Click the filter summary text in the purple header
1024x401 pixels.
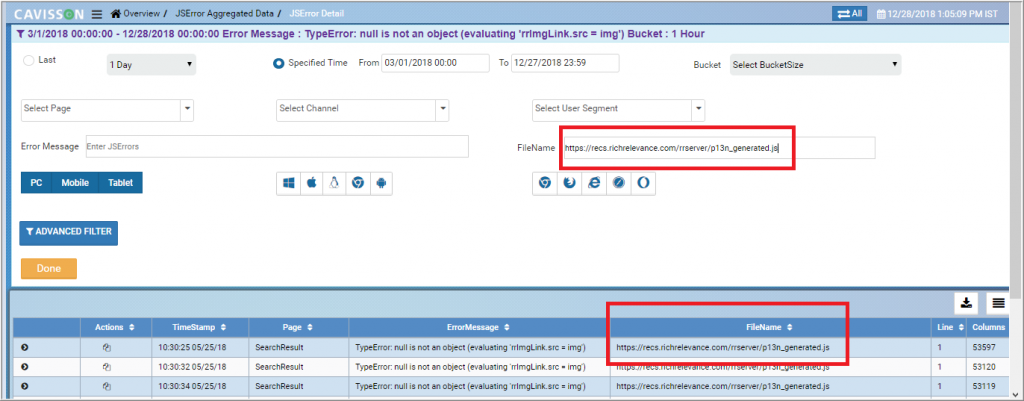(x=365, y=33)
